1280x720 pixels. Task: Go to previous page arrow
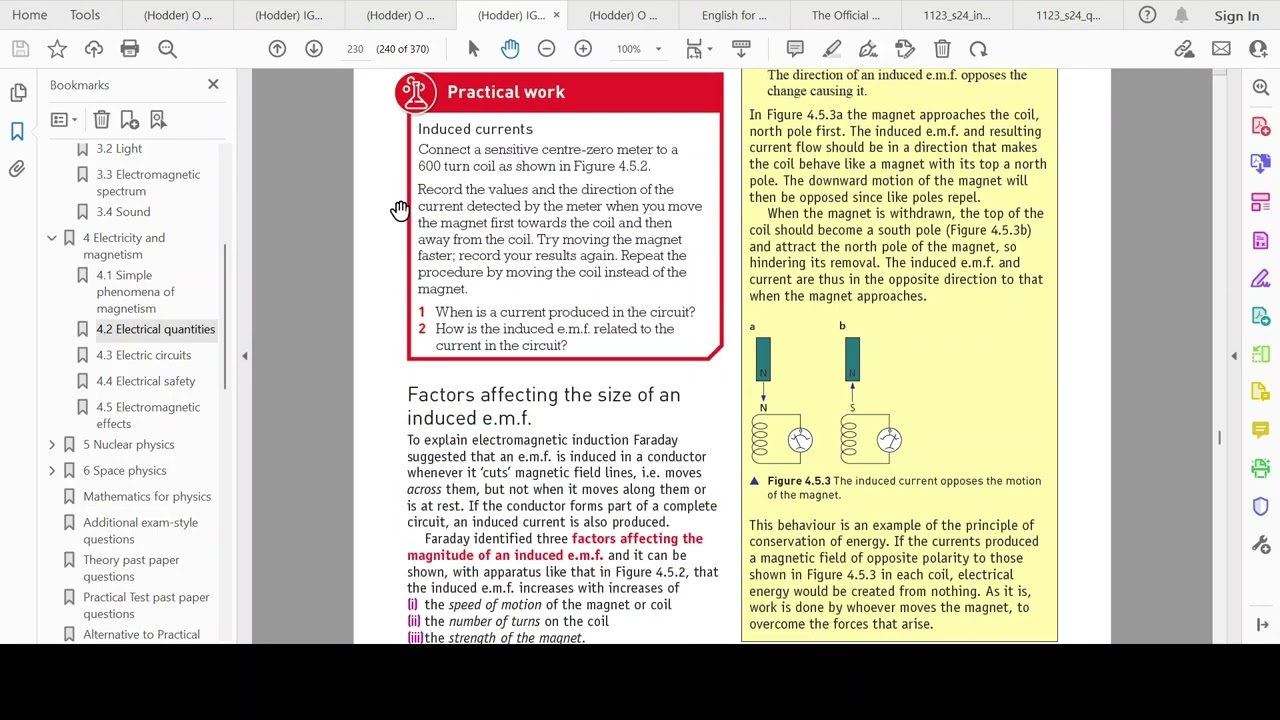click(277, 49)
